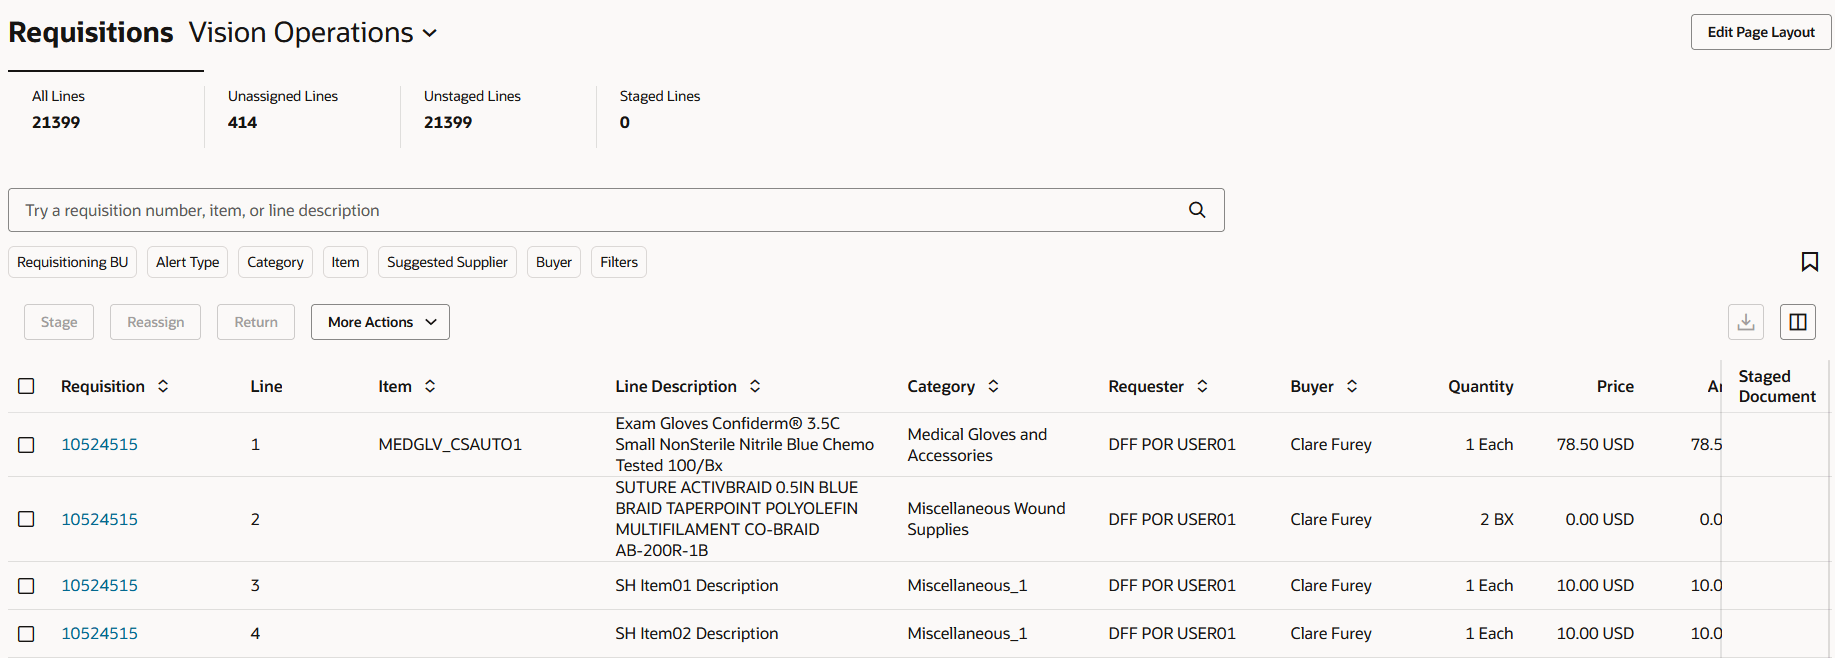Click the search magnifier icon
This screenshot has height=658, width=1835.
click(1196, 210)
